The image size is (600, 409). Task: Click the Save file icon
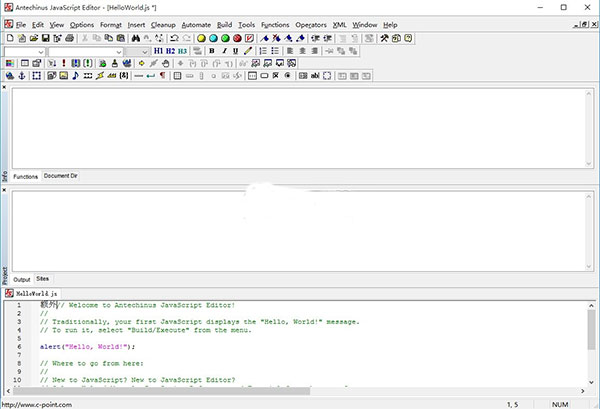47,38
